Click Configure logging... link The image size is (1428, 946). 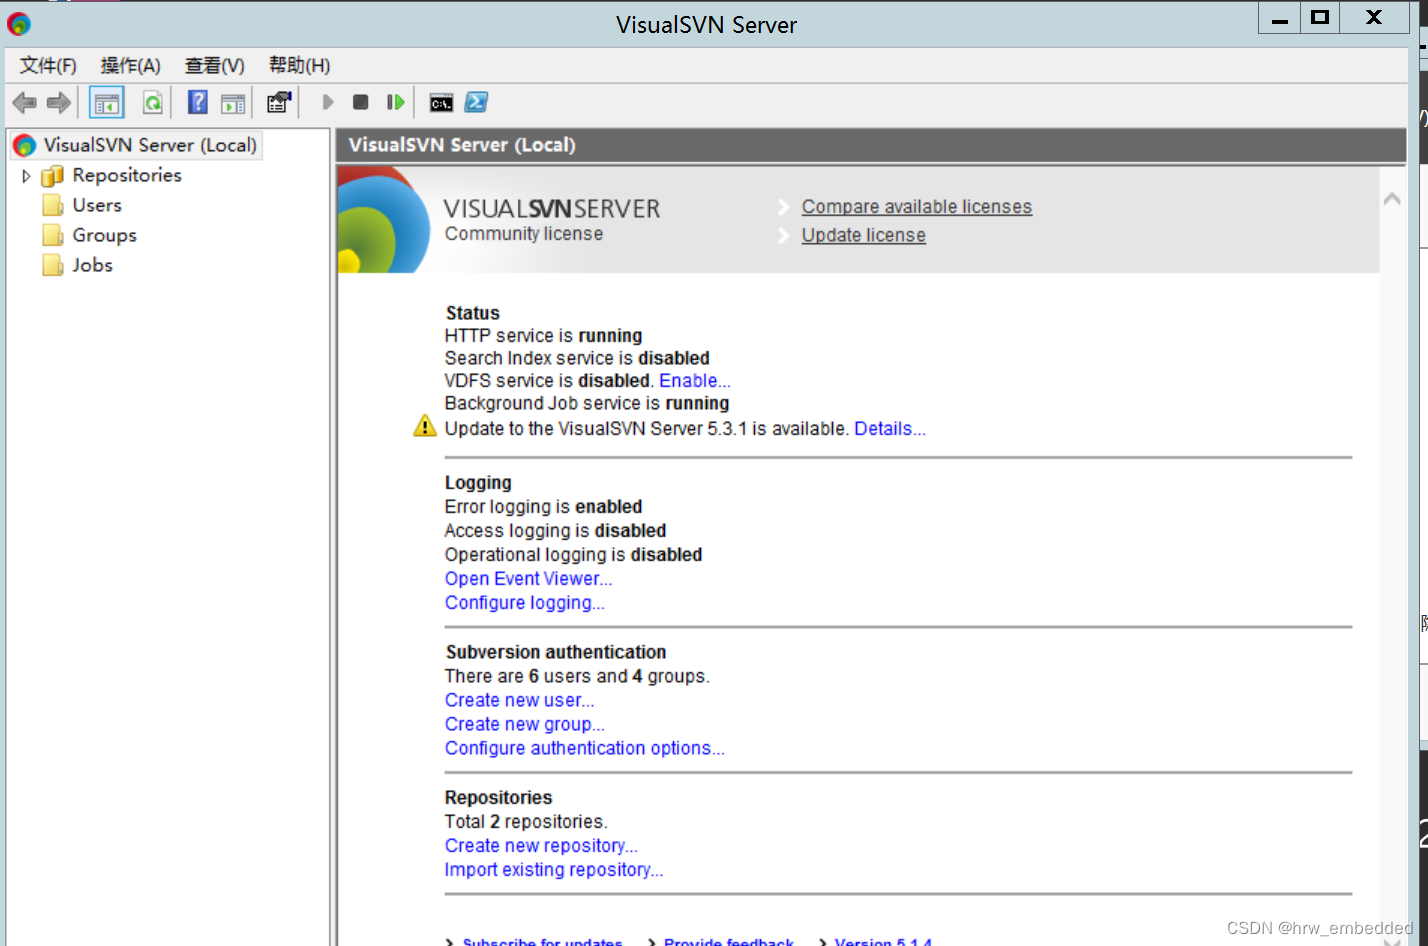[x=525, y=603]
